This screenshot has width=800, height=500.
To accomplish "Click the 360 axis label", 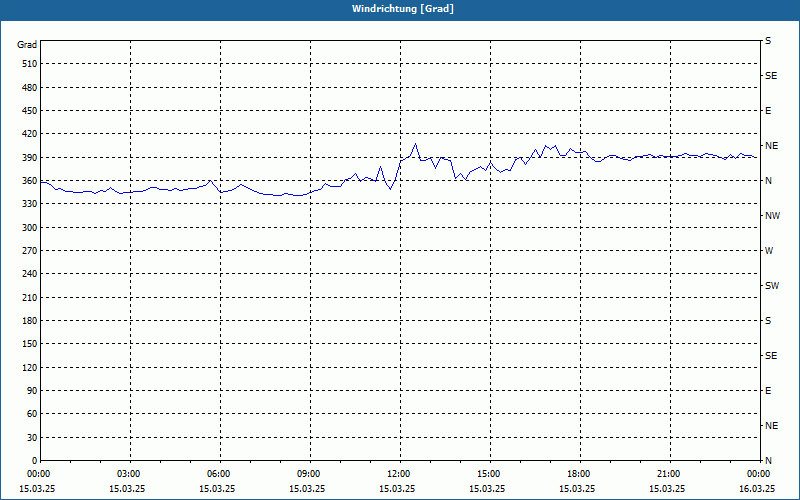I will (30, 181).
